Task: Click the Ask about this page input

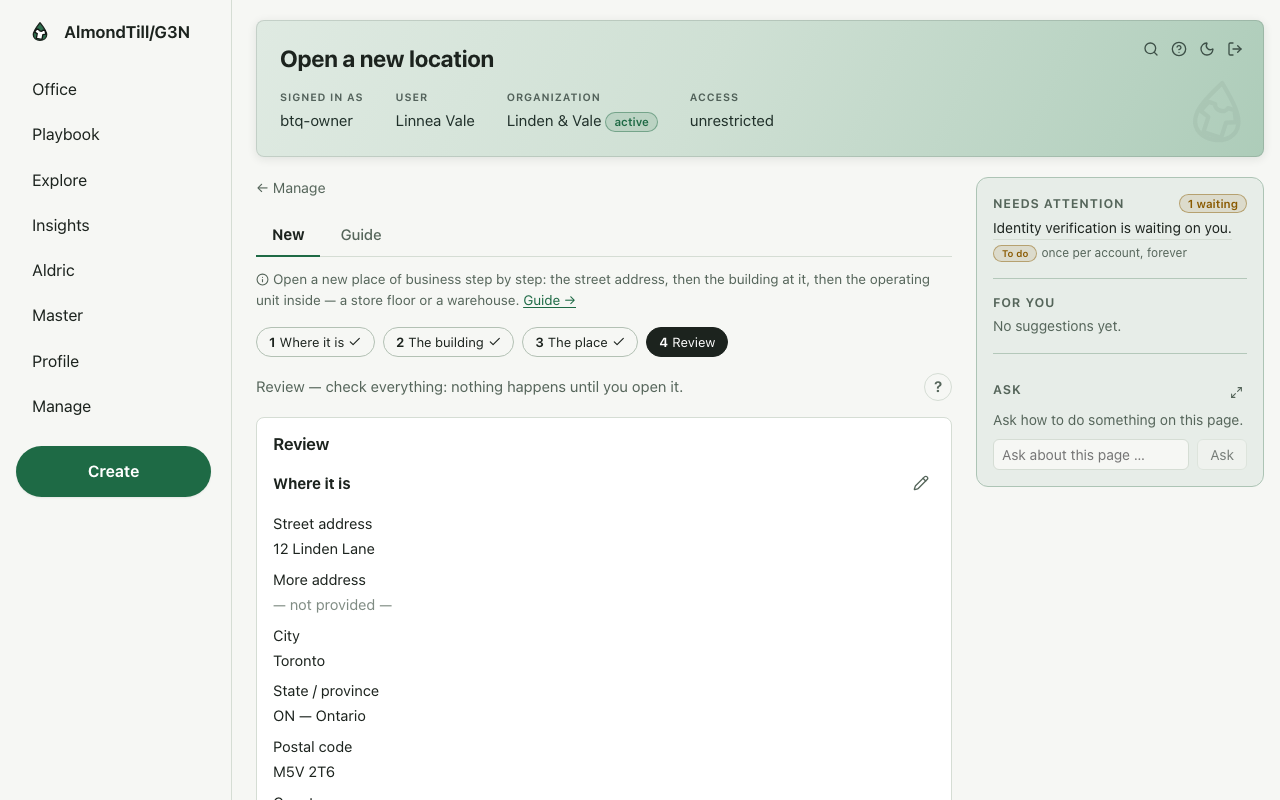Action: click(x=1090, y=455)
